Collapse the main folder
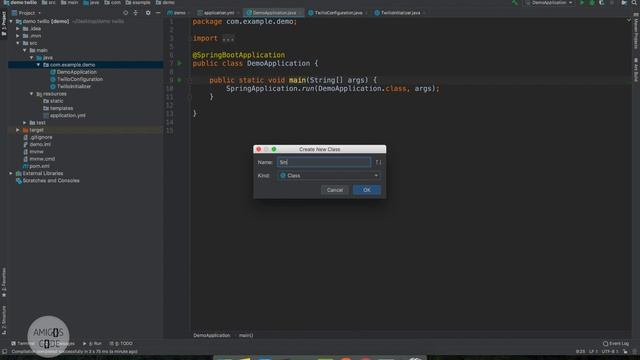Viewport: 640px width, 360px height. (x=25, y=50)
